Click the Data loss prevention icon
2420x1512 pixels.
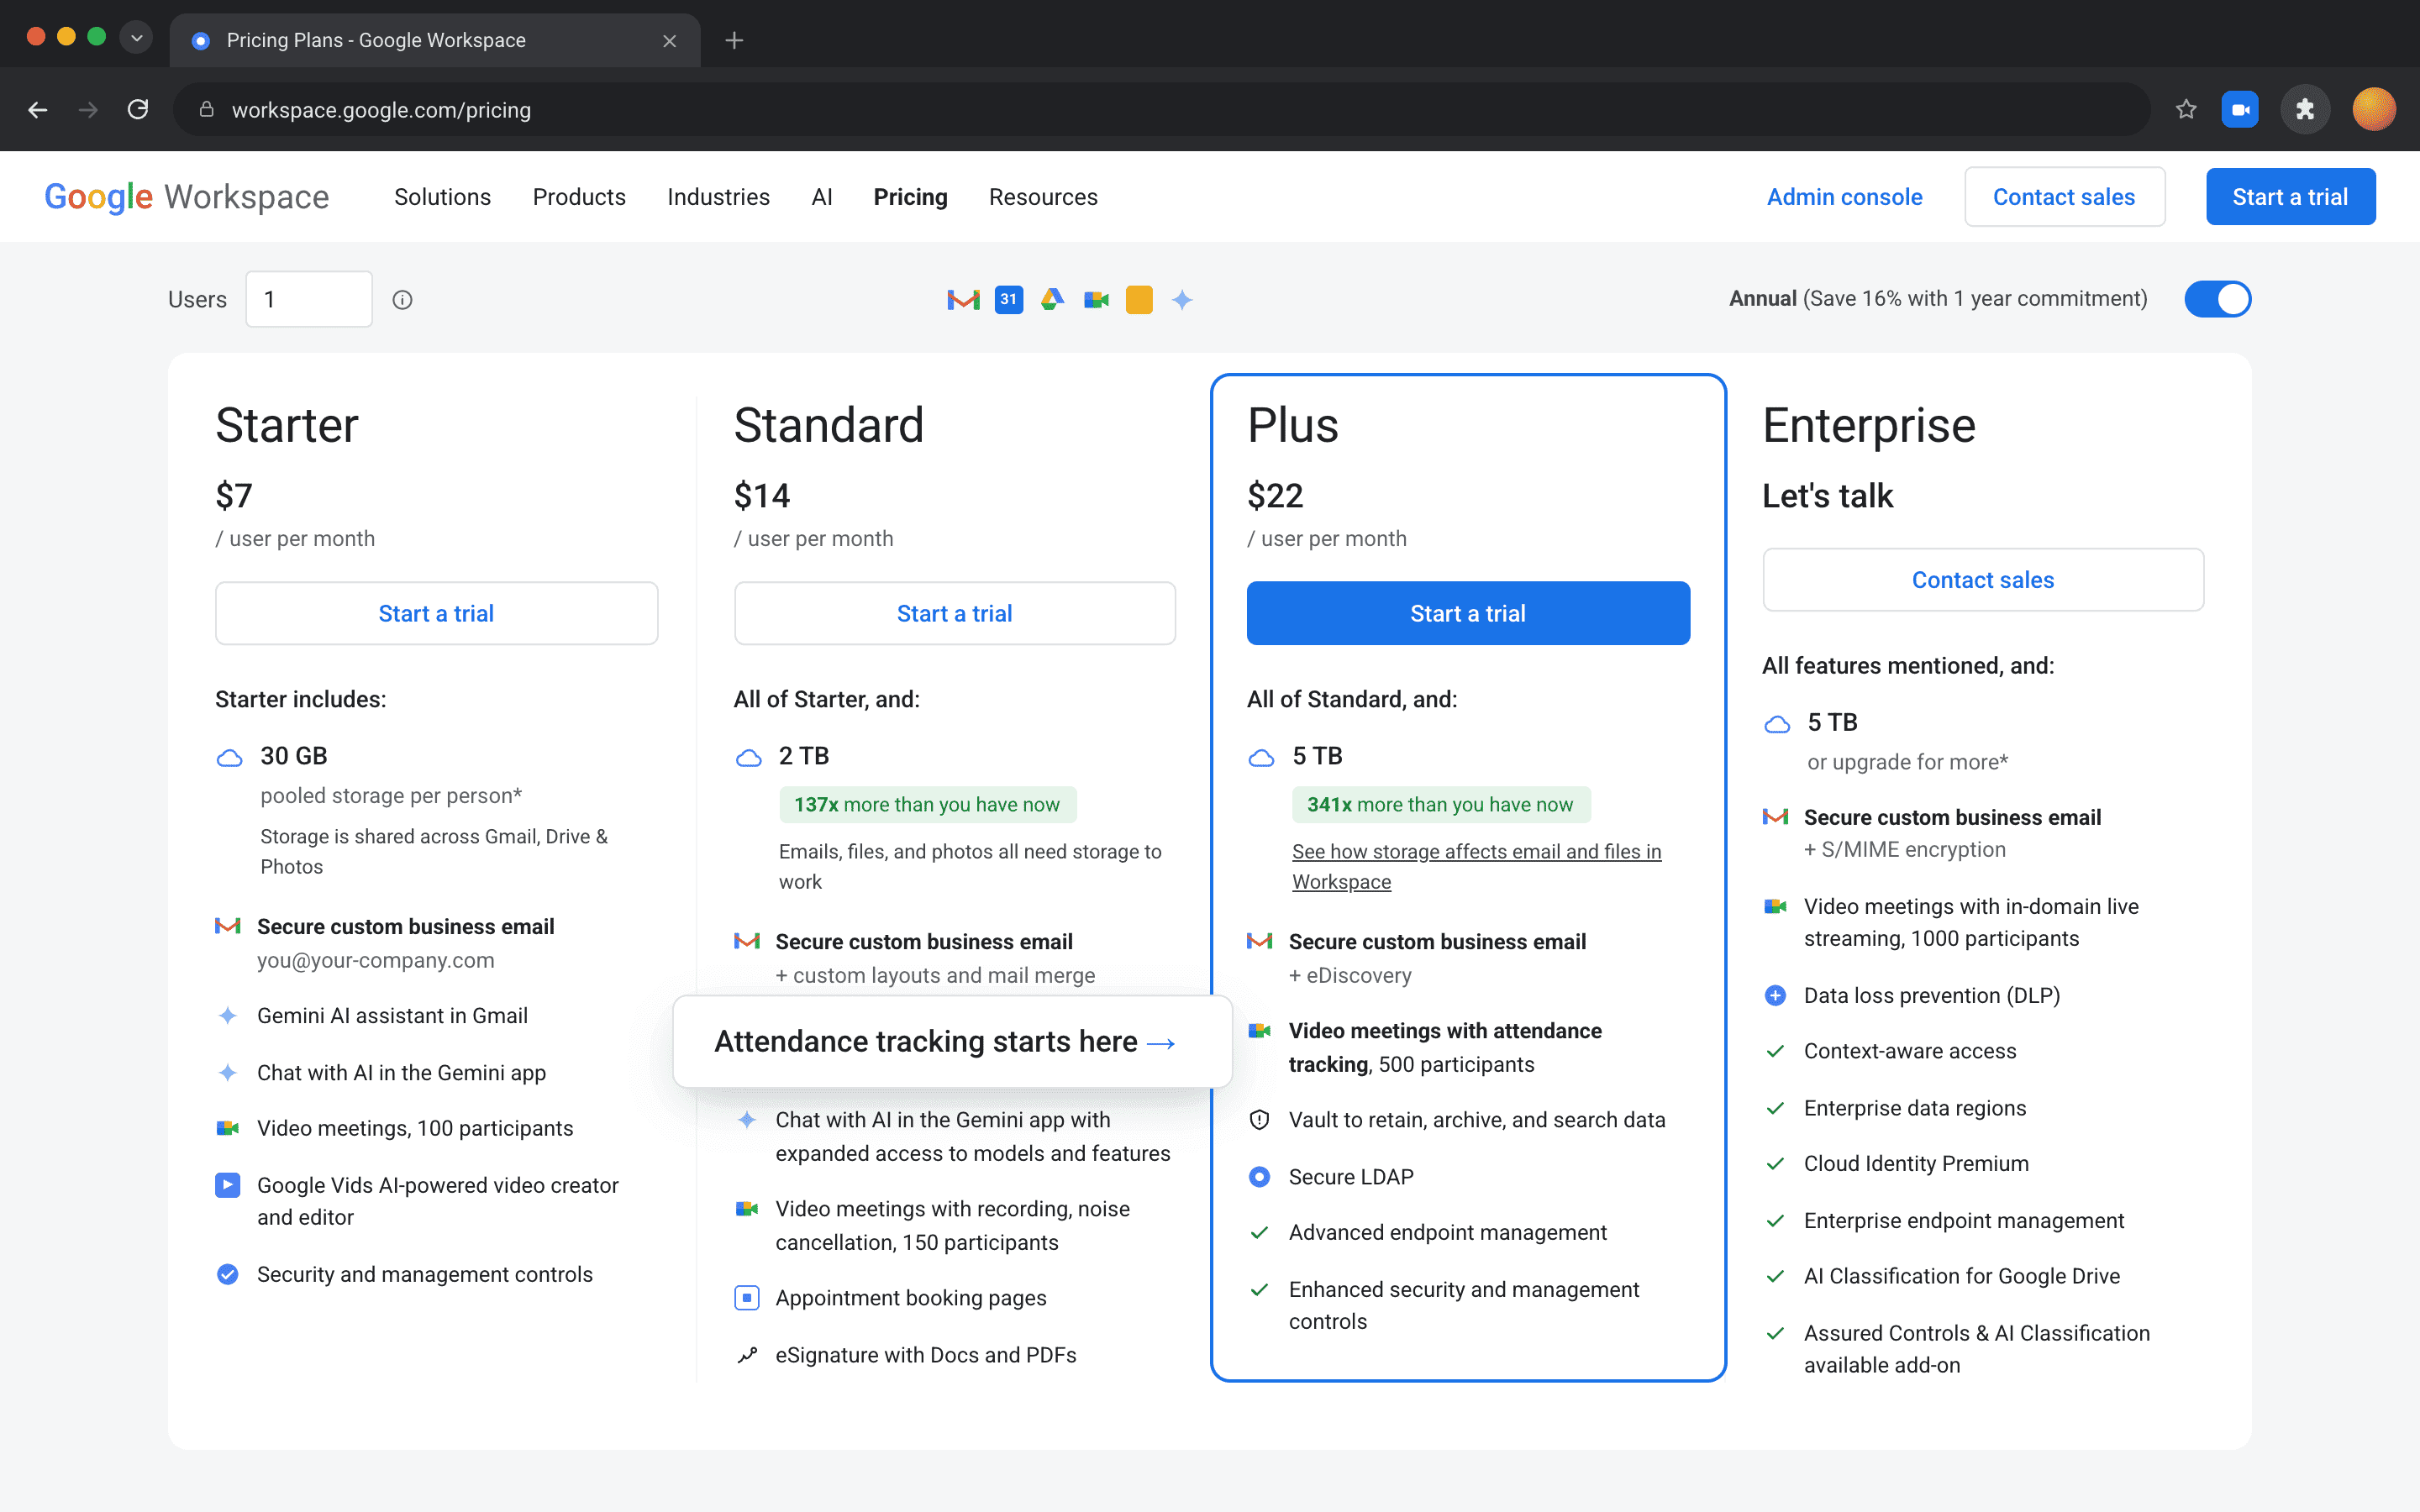pyautogui.click(x=1775, y=995)
